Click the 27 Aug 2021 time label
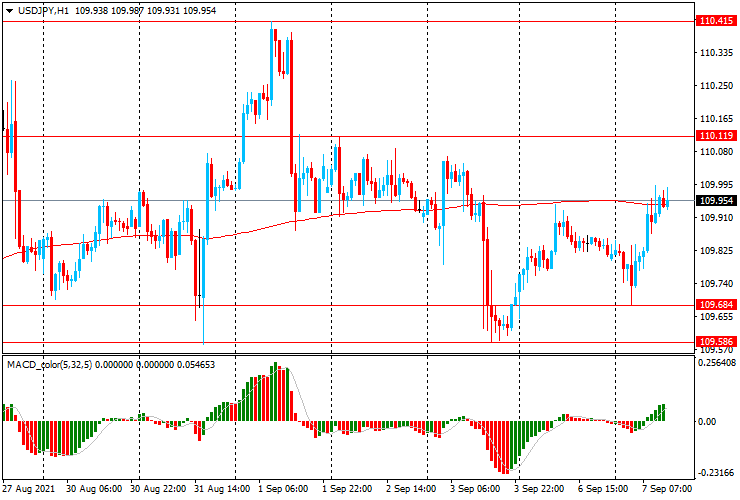This screenshot has height=500, width=740. 29,489
